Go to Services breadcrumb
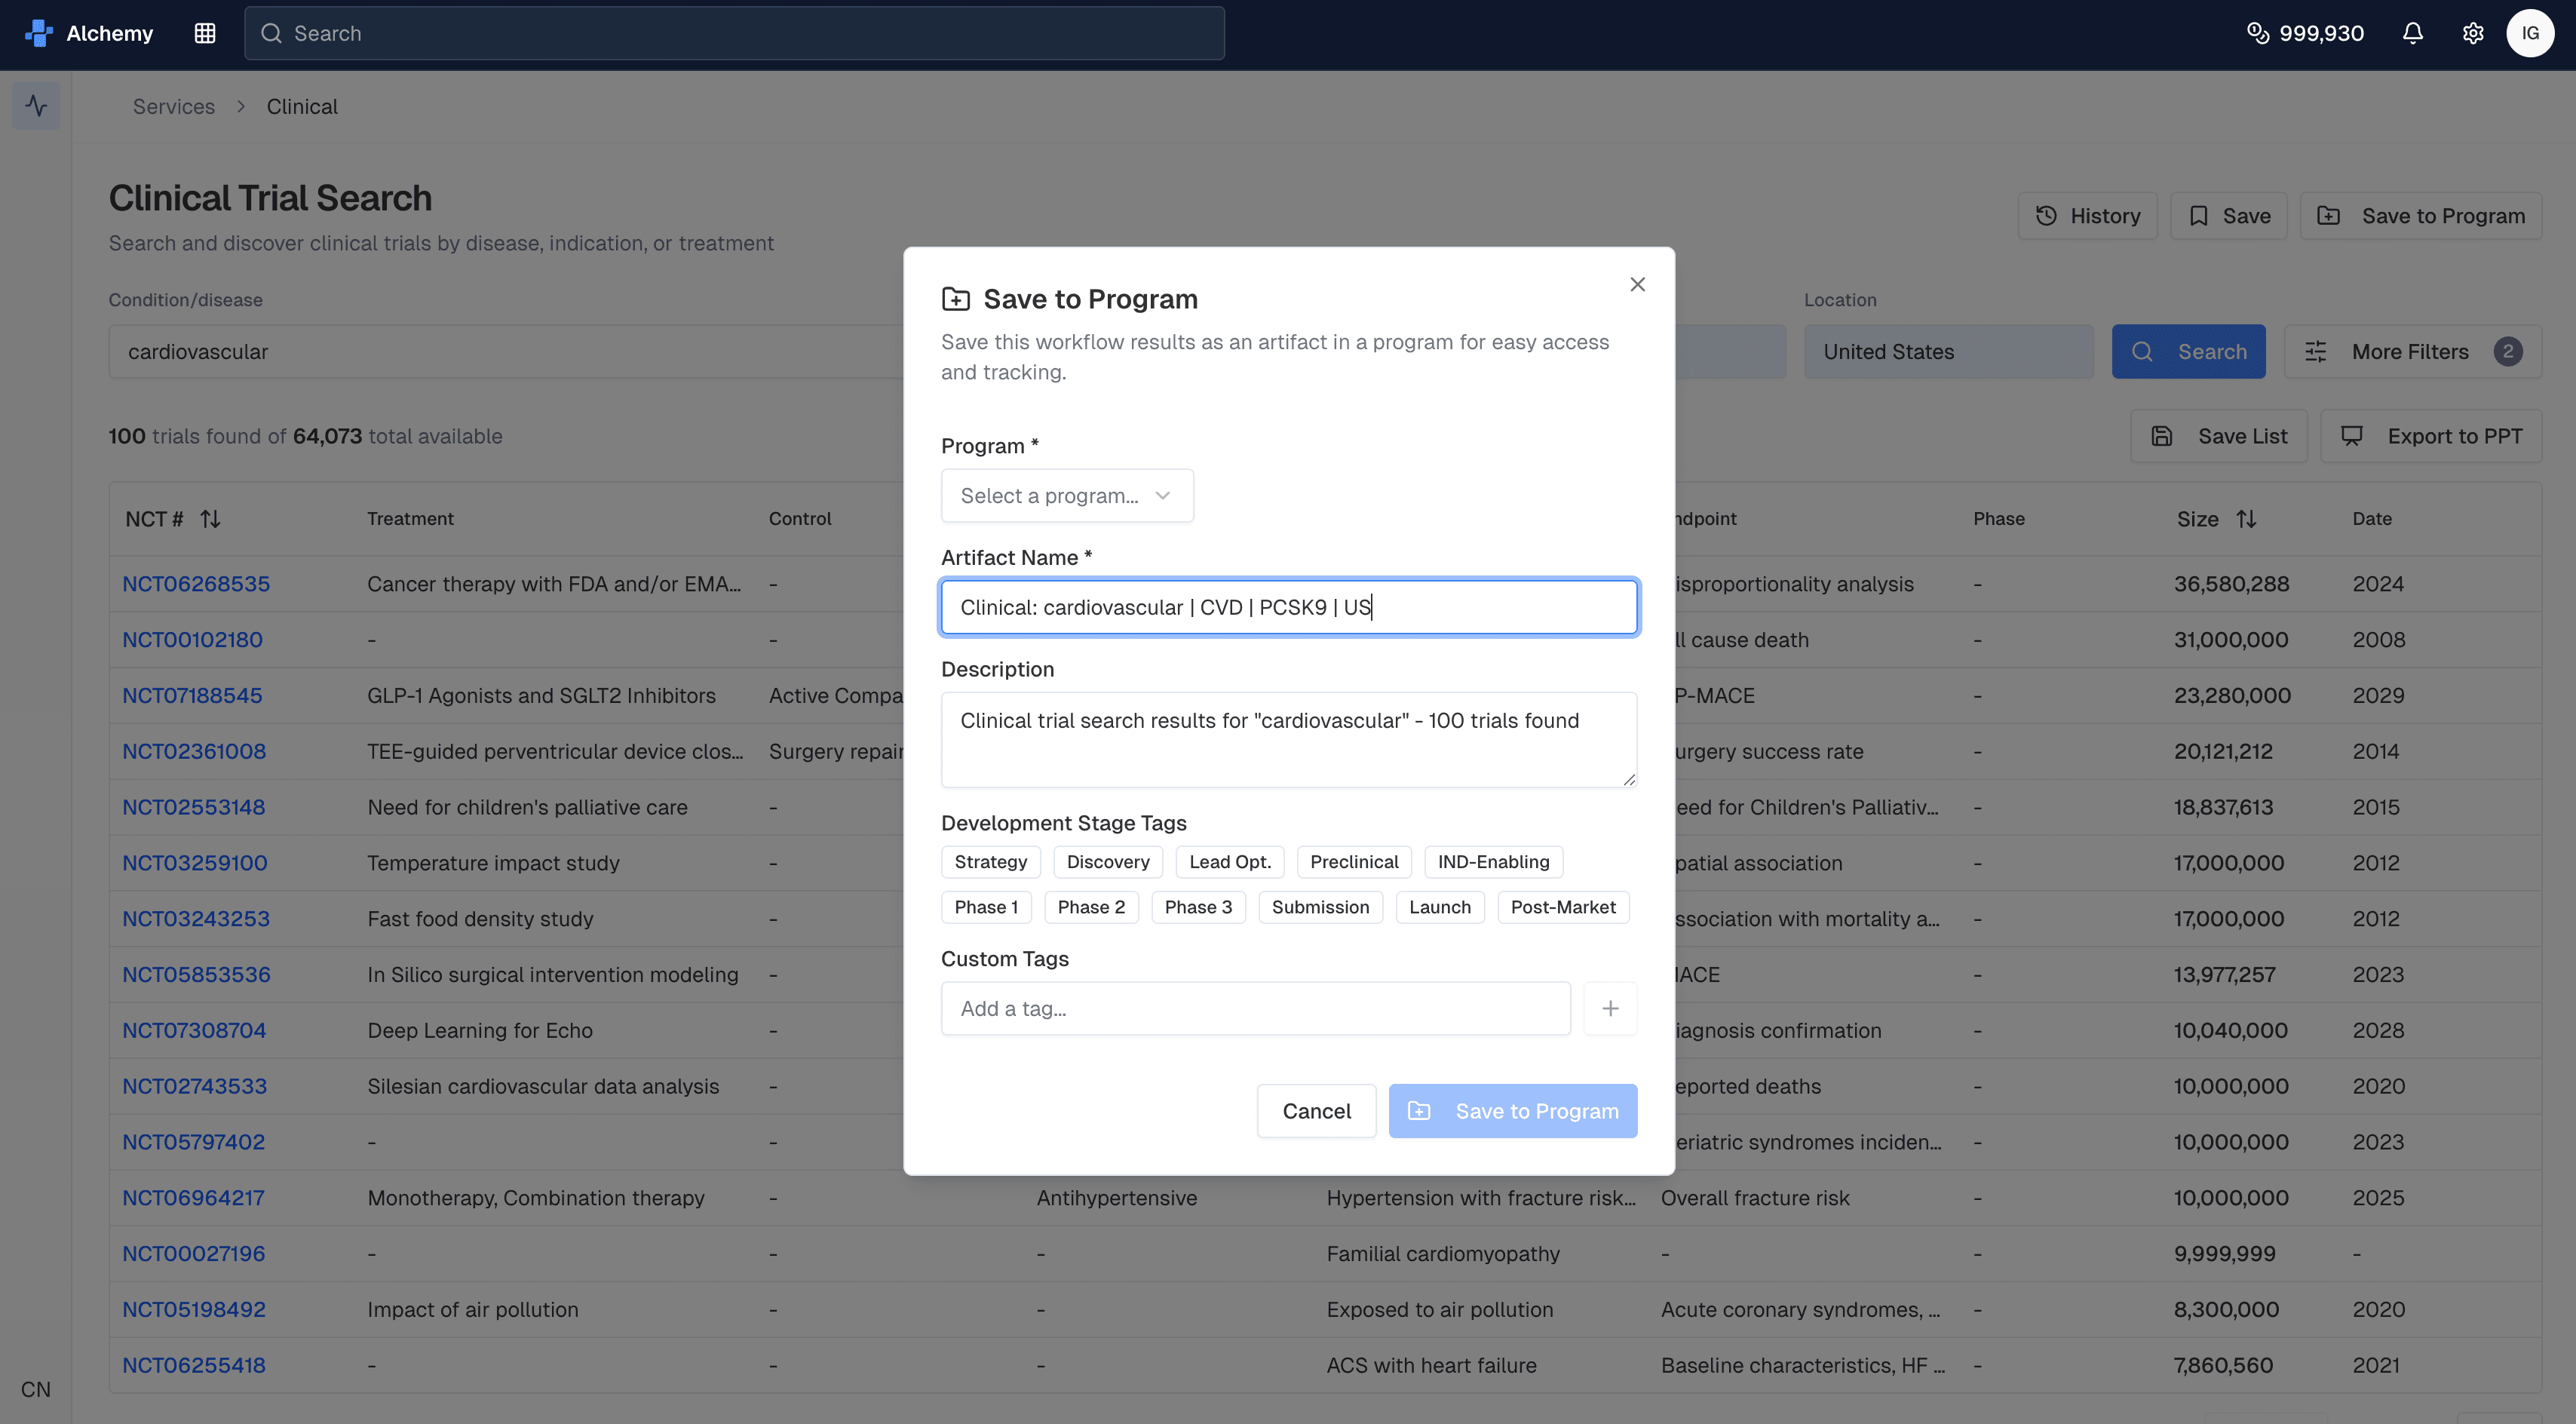 coord(173,106)
